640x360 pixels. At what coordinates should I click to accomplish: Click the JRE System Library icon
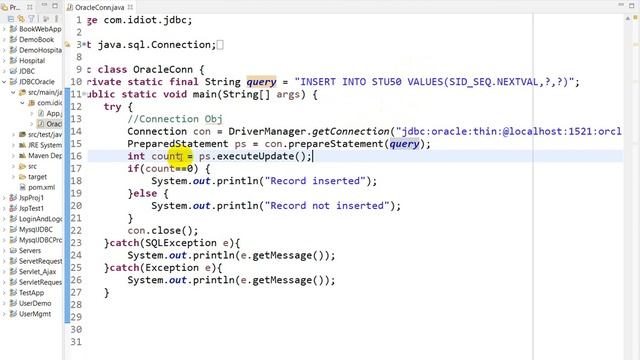pyautogui.click(x=22, y=145)
